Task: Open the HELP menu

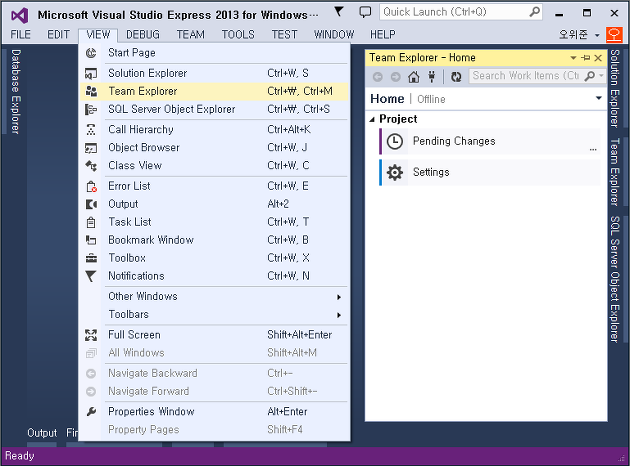Action: (x=382, y=35)
